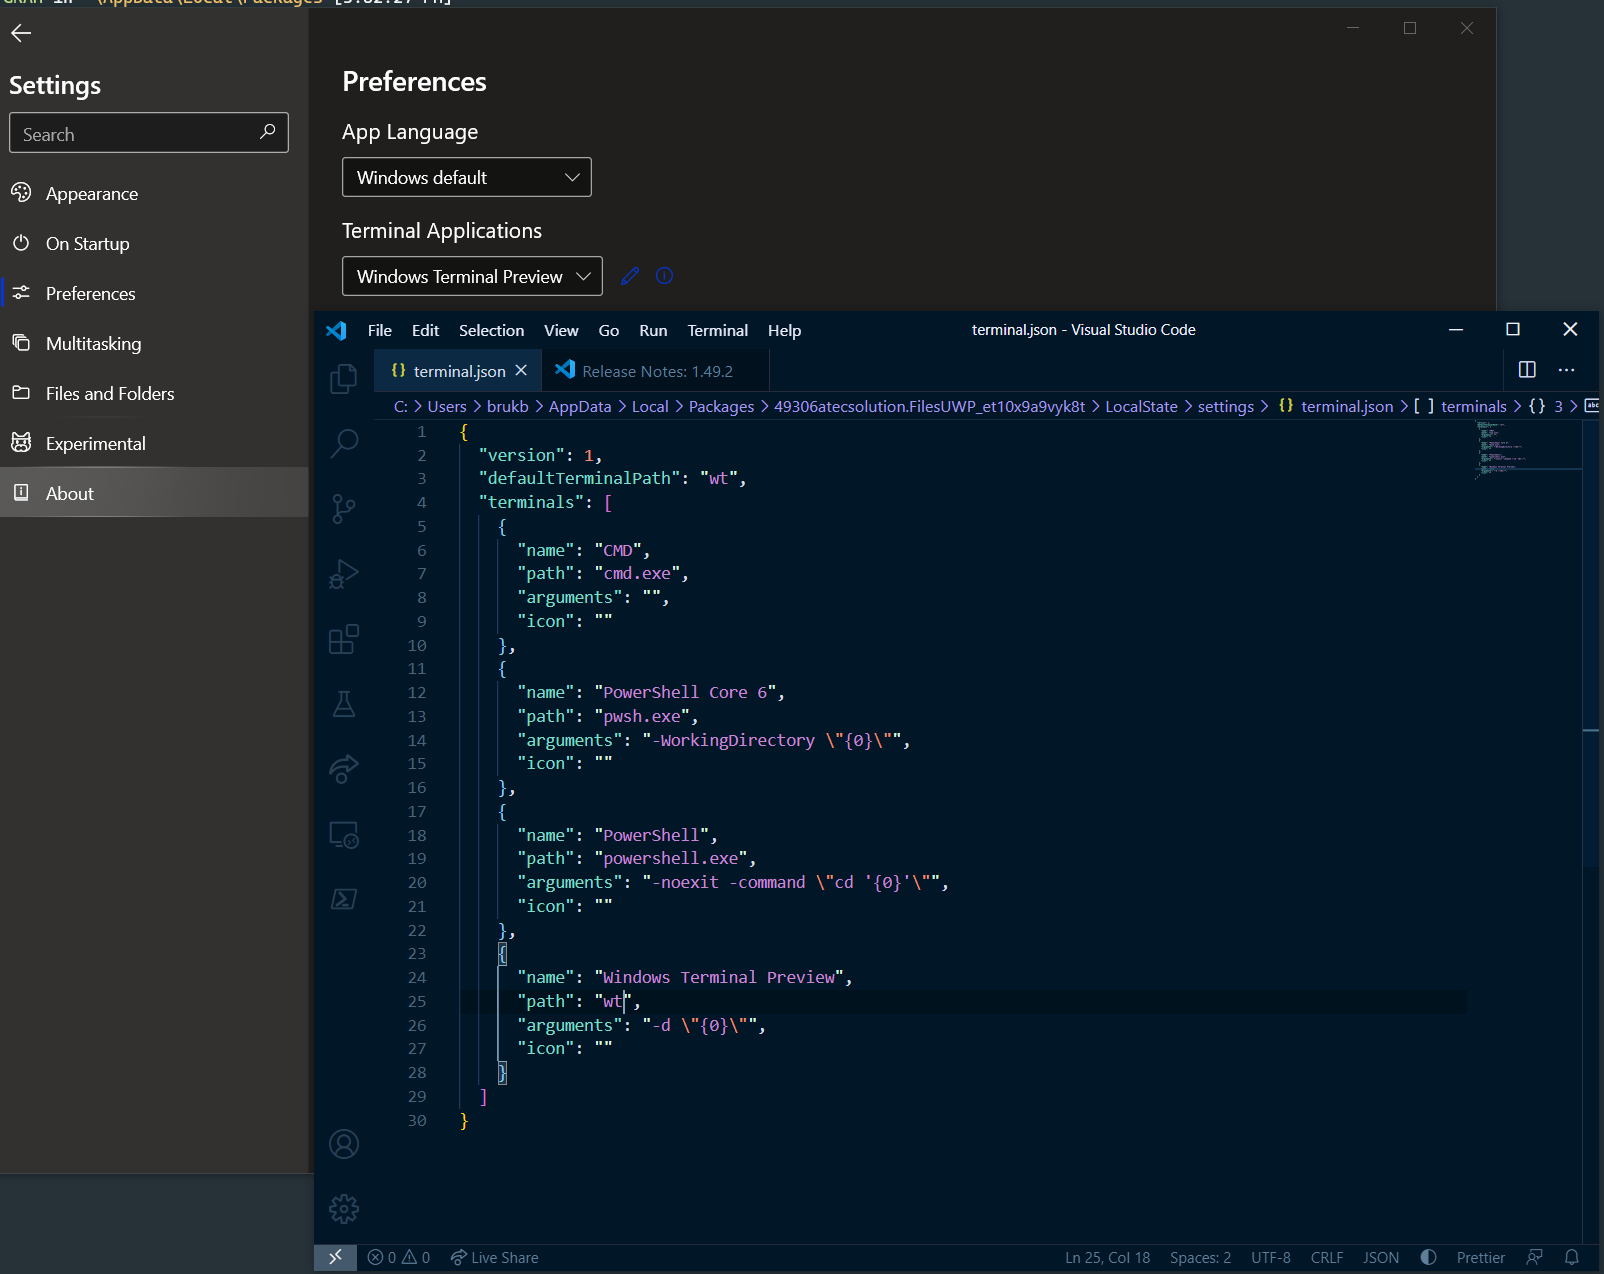Open the About section in Settings sidebar
This screenshot has height=1274, width=1604.
pyautogui.click(x=70, y=492)
